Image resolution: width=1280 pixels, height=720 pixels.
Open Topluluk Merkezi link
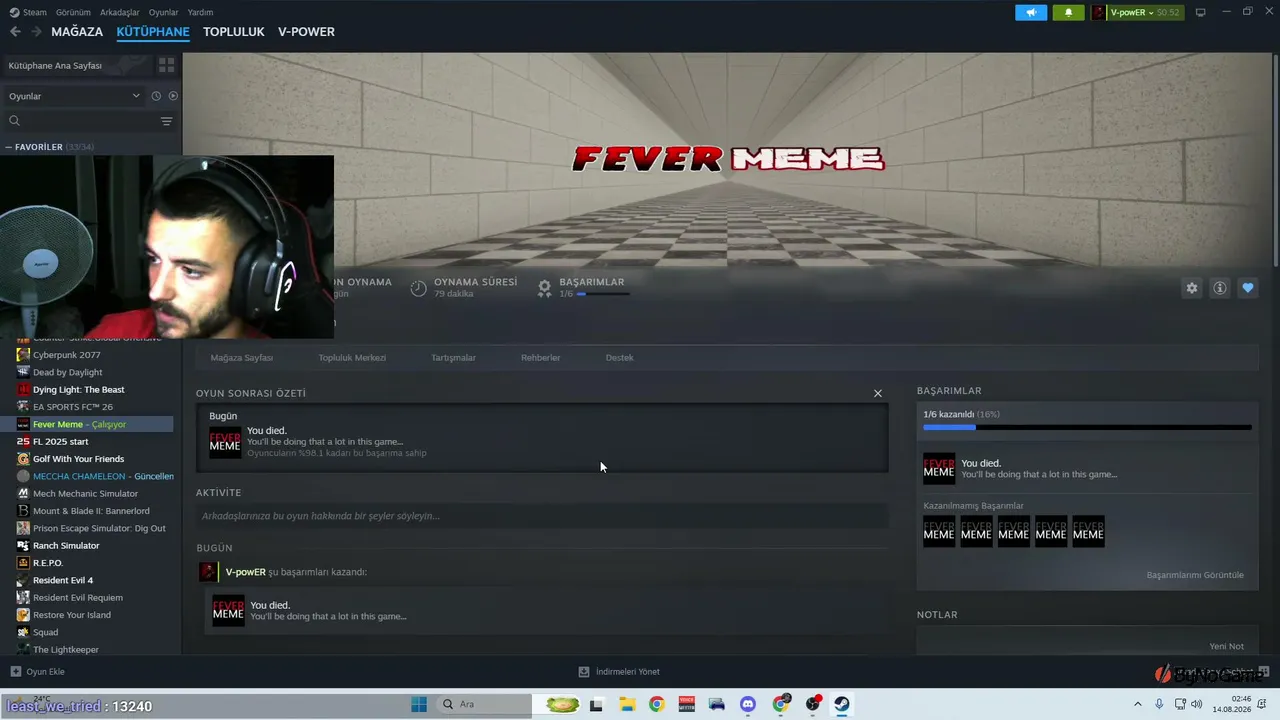pyautogui.click(x=352, y=358)
